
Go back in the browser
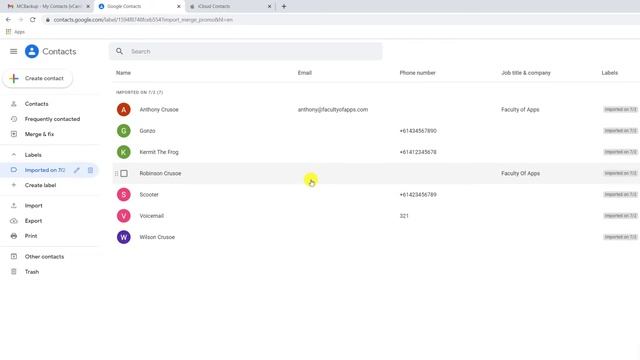(x=8, y=20)
